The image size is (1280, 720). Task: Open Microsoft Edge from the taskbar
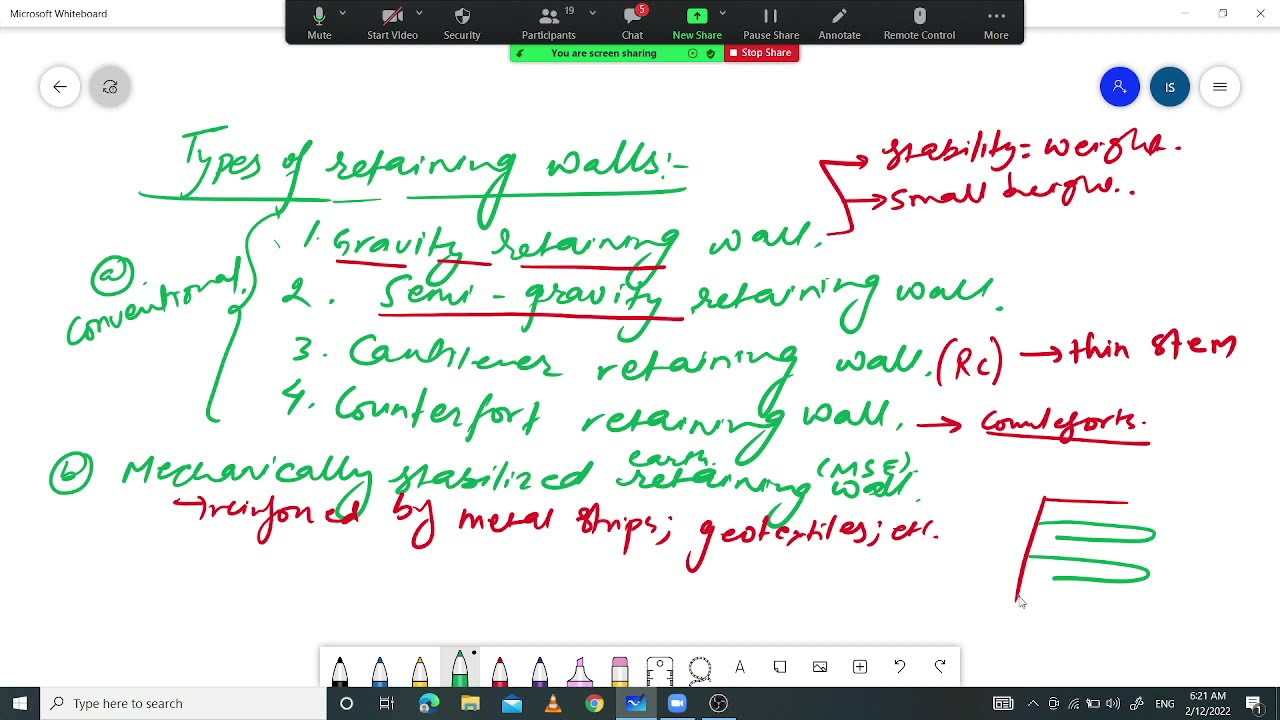pos(429,703)
